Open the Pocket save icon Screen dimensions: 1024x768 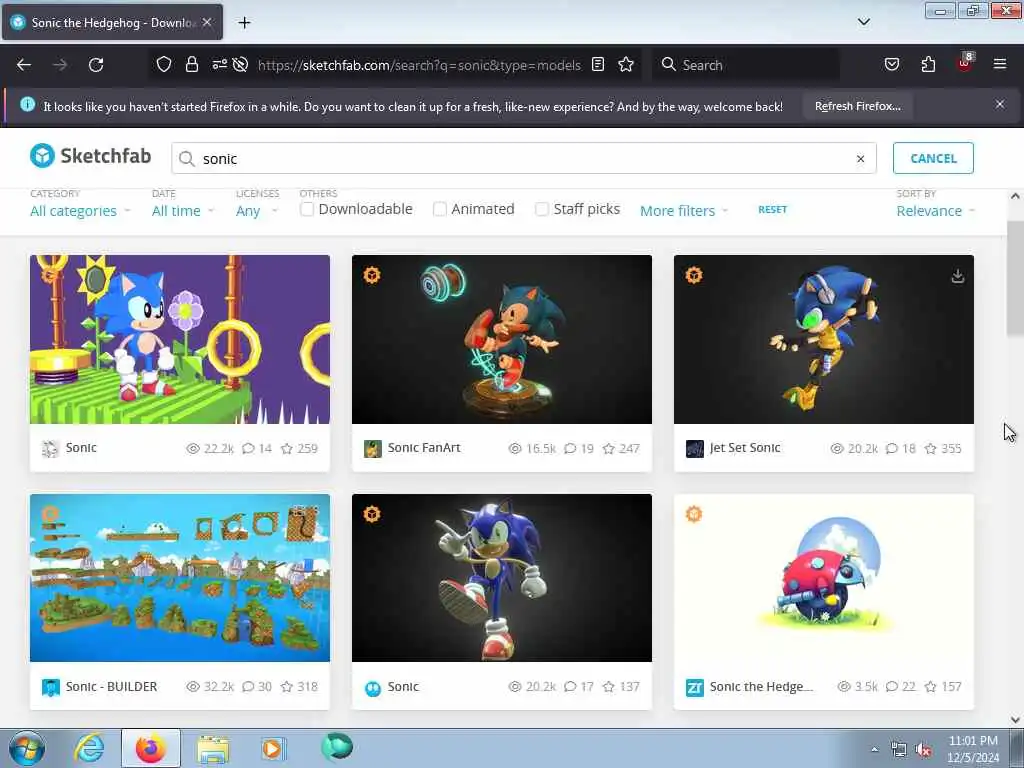click(x=892, y=65)
